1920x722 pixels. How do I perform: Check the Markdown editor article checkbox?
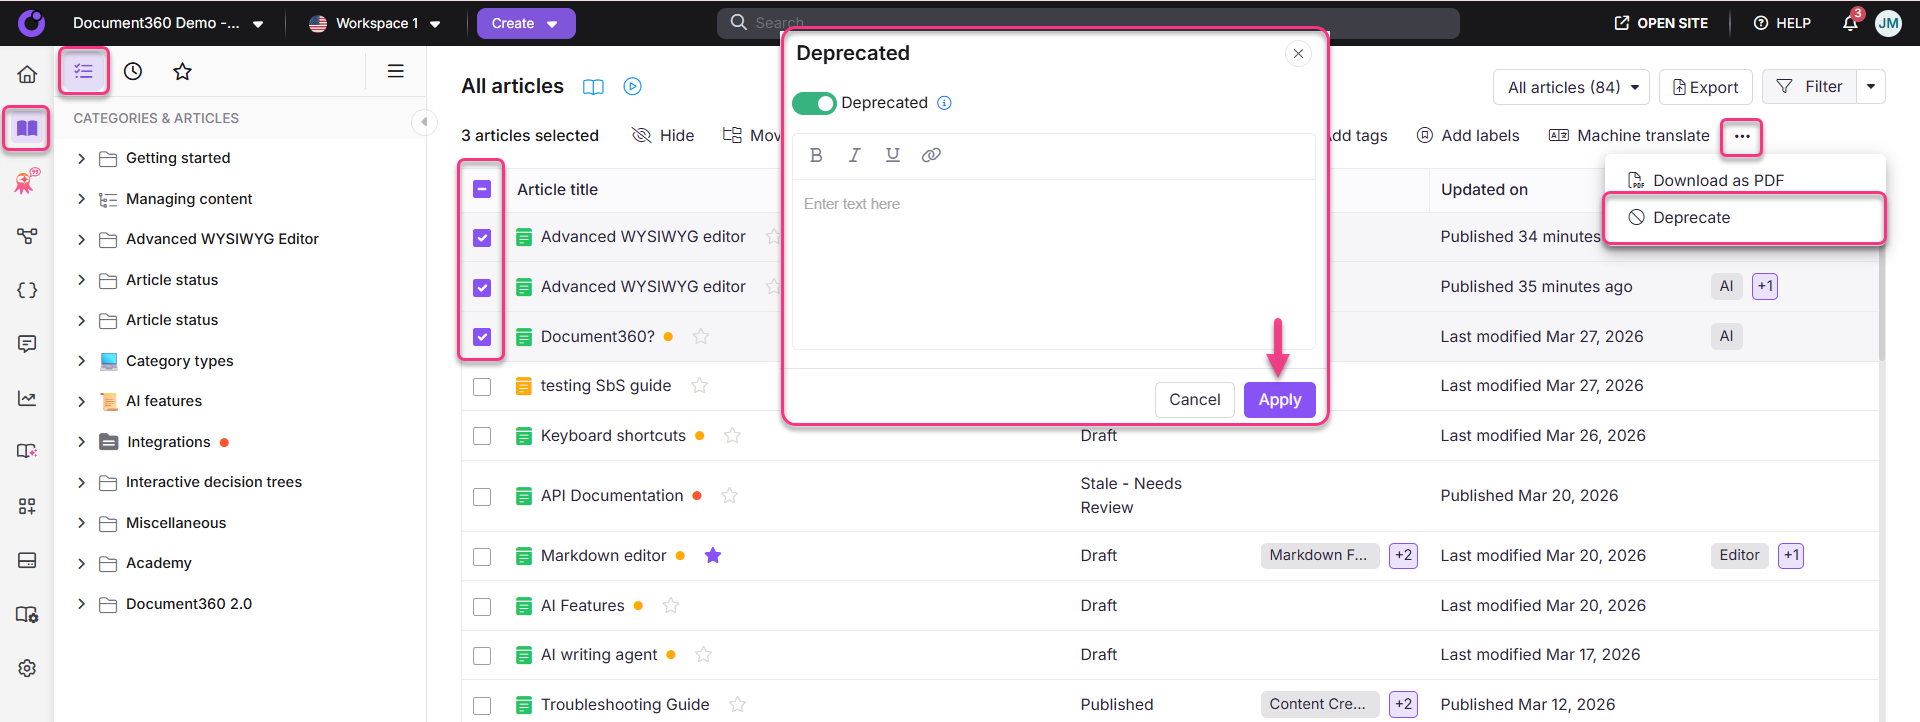[x=482, y=557]
